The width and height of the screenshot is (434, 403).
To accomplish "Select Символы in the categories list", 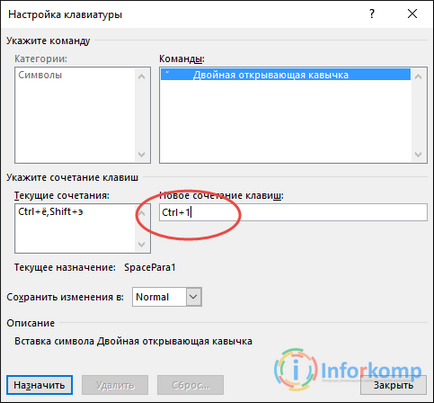I will (40, 75).
